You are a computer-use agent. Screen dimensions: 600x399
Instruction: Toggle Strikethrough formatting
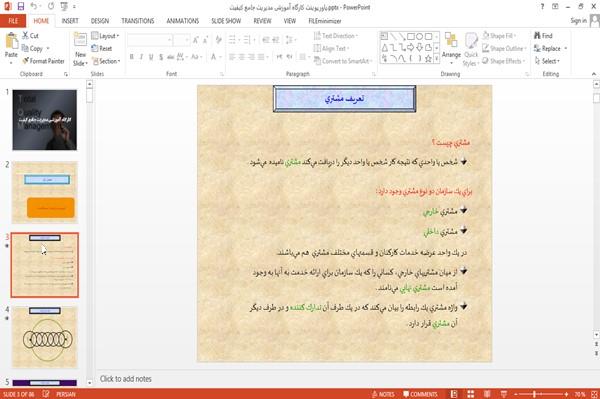(171, 57)
